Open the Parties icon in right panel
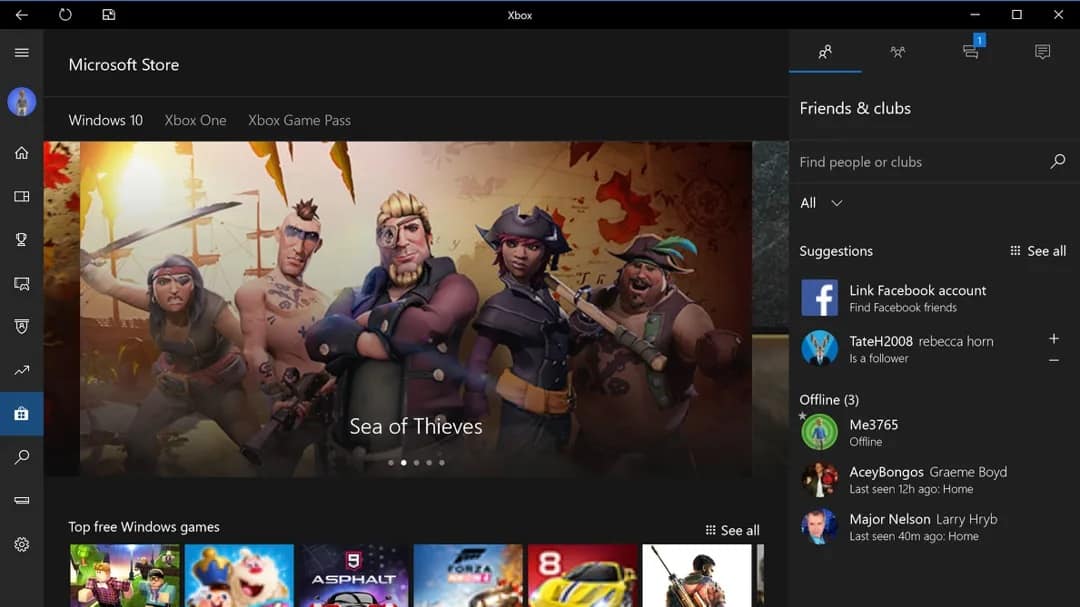 point(897,52)
